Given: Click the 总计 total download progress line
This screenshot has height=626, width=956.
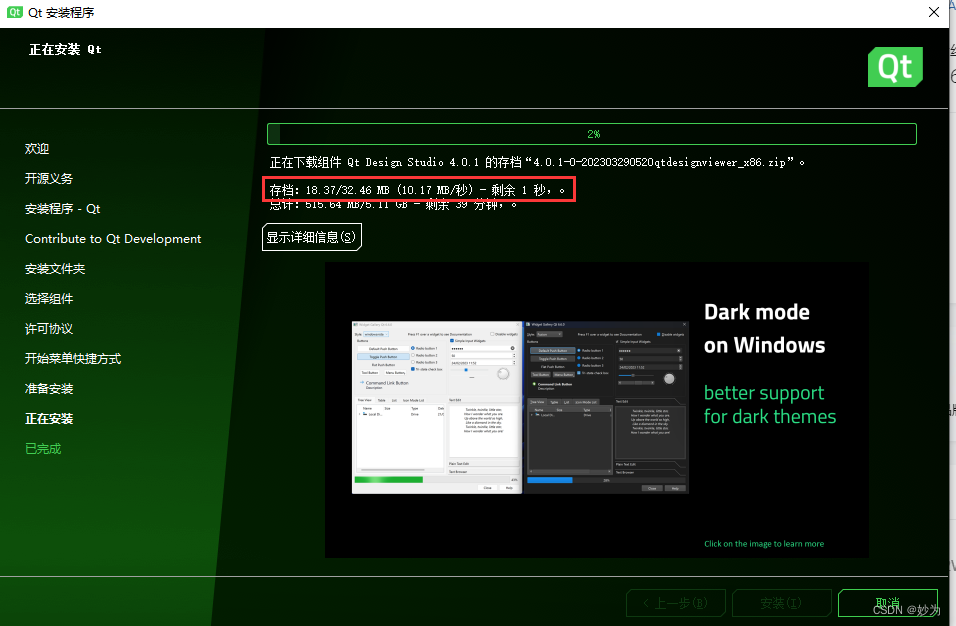Looking at the screenshot, I should (x=393, y=205).
